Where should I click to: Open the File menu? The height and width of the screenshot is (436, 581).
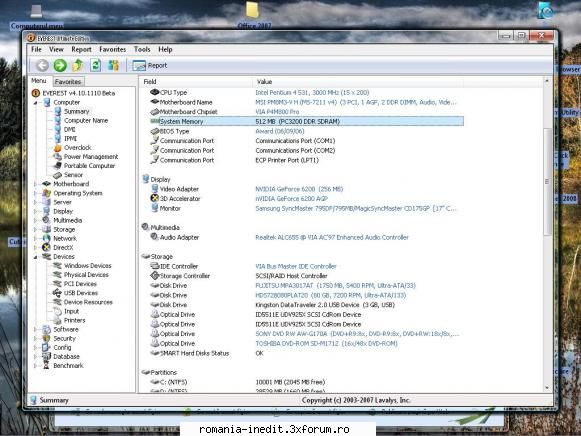36,49
